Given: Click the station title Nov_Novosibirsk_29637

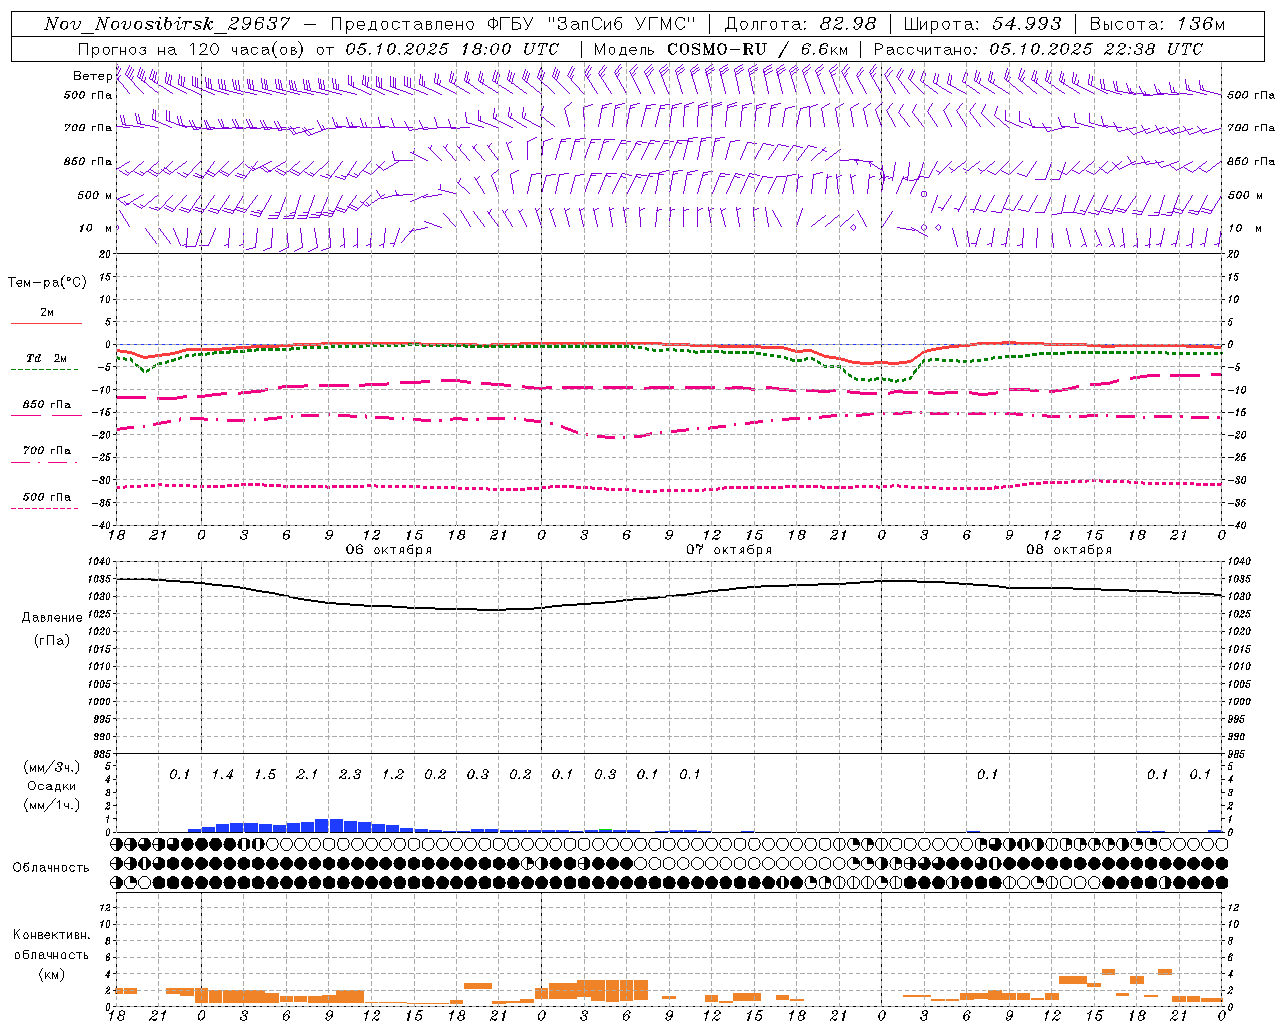Looking at the screenshot, I should (168, 24).
